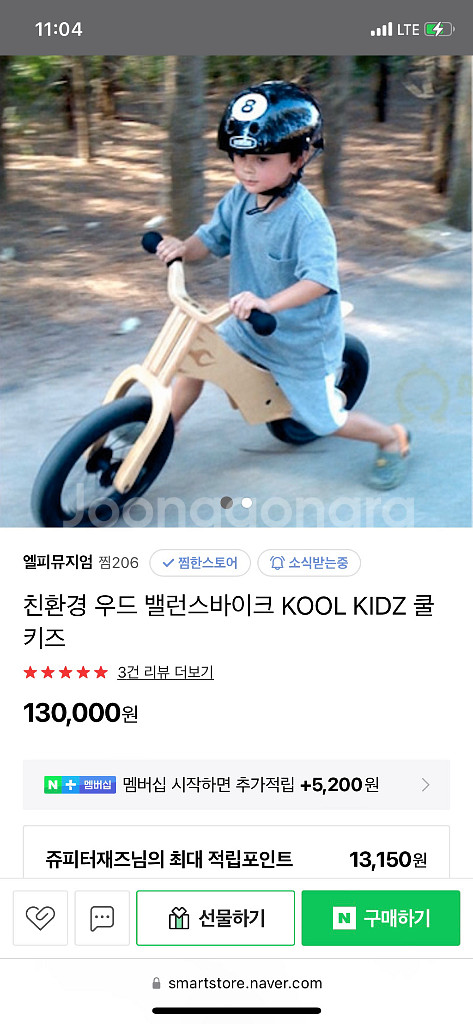
Task: Tap the 구매하기 purchase button
Action: (x=381, y=918)
